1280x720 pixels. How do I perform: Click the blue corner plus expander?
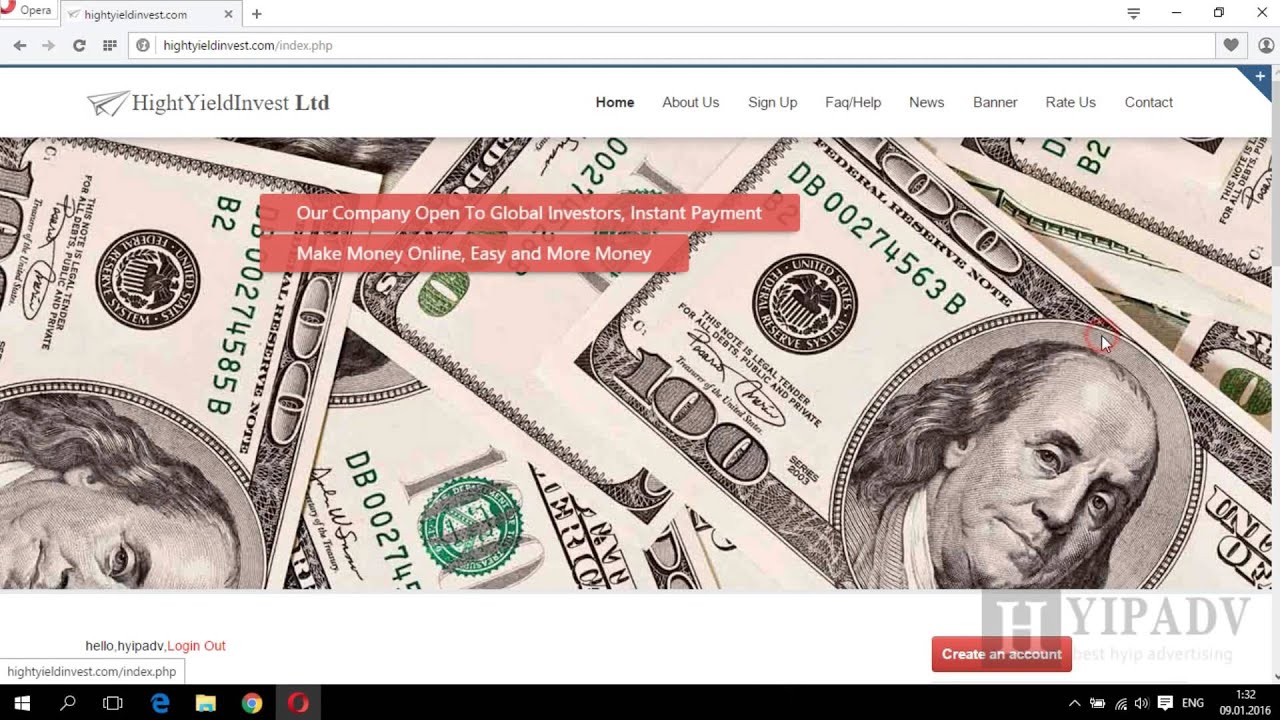click(x=1259, y=78)
